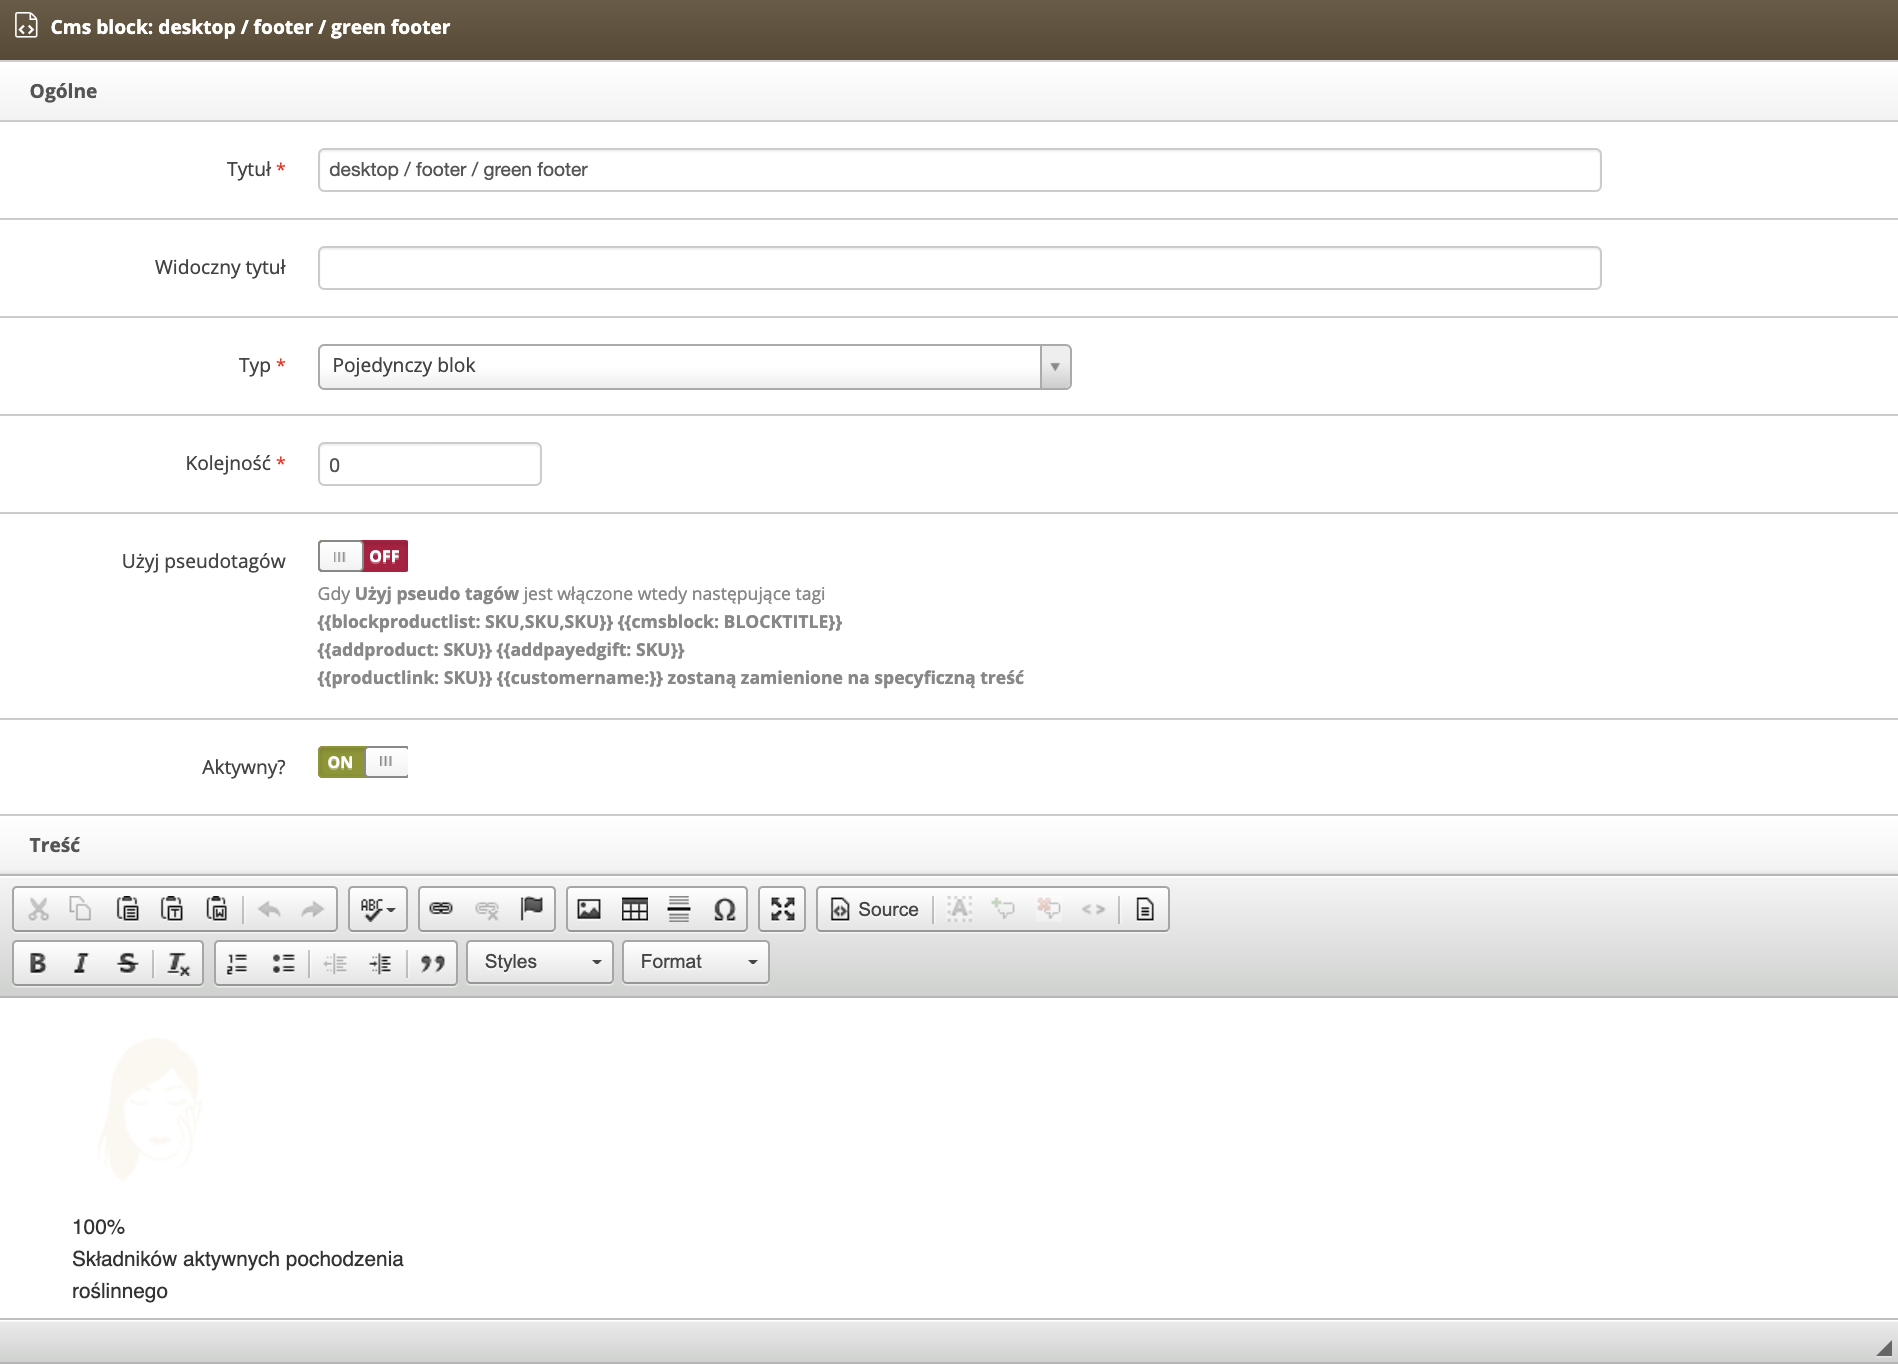Open Templates document icon
Image resolution: width=1898 pixels, height=1364 pixels.
[x=1145, y=909]
